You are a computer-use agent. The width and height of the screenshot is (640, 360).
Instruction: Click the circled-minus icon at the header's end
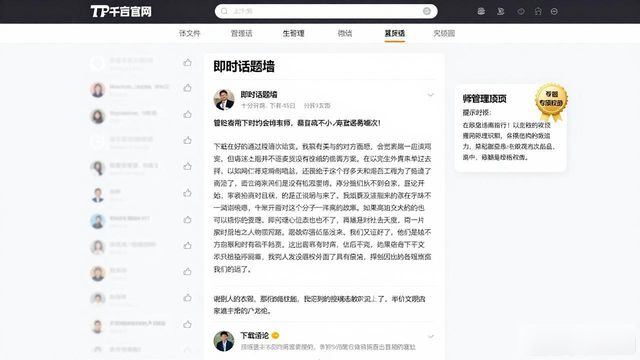pyautogui.click(x=554, y=11)
